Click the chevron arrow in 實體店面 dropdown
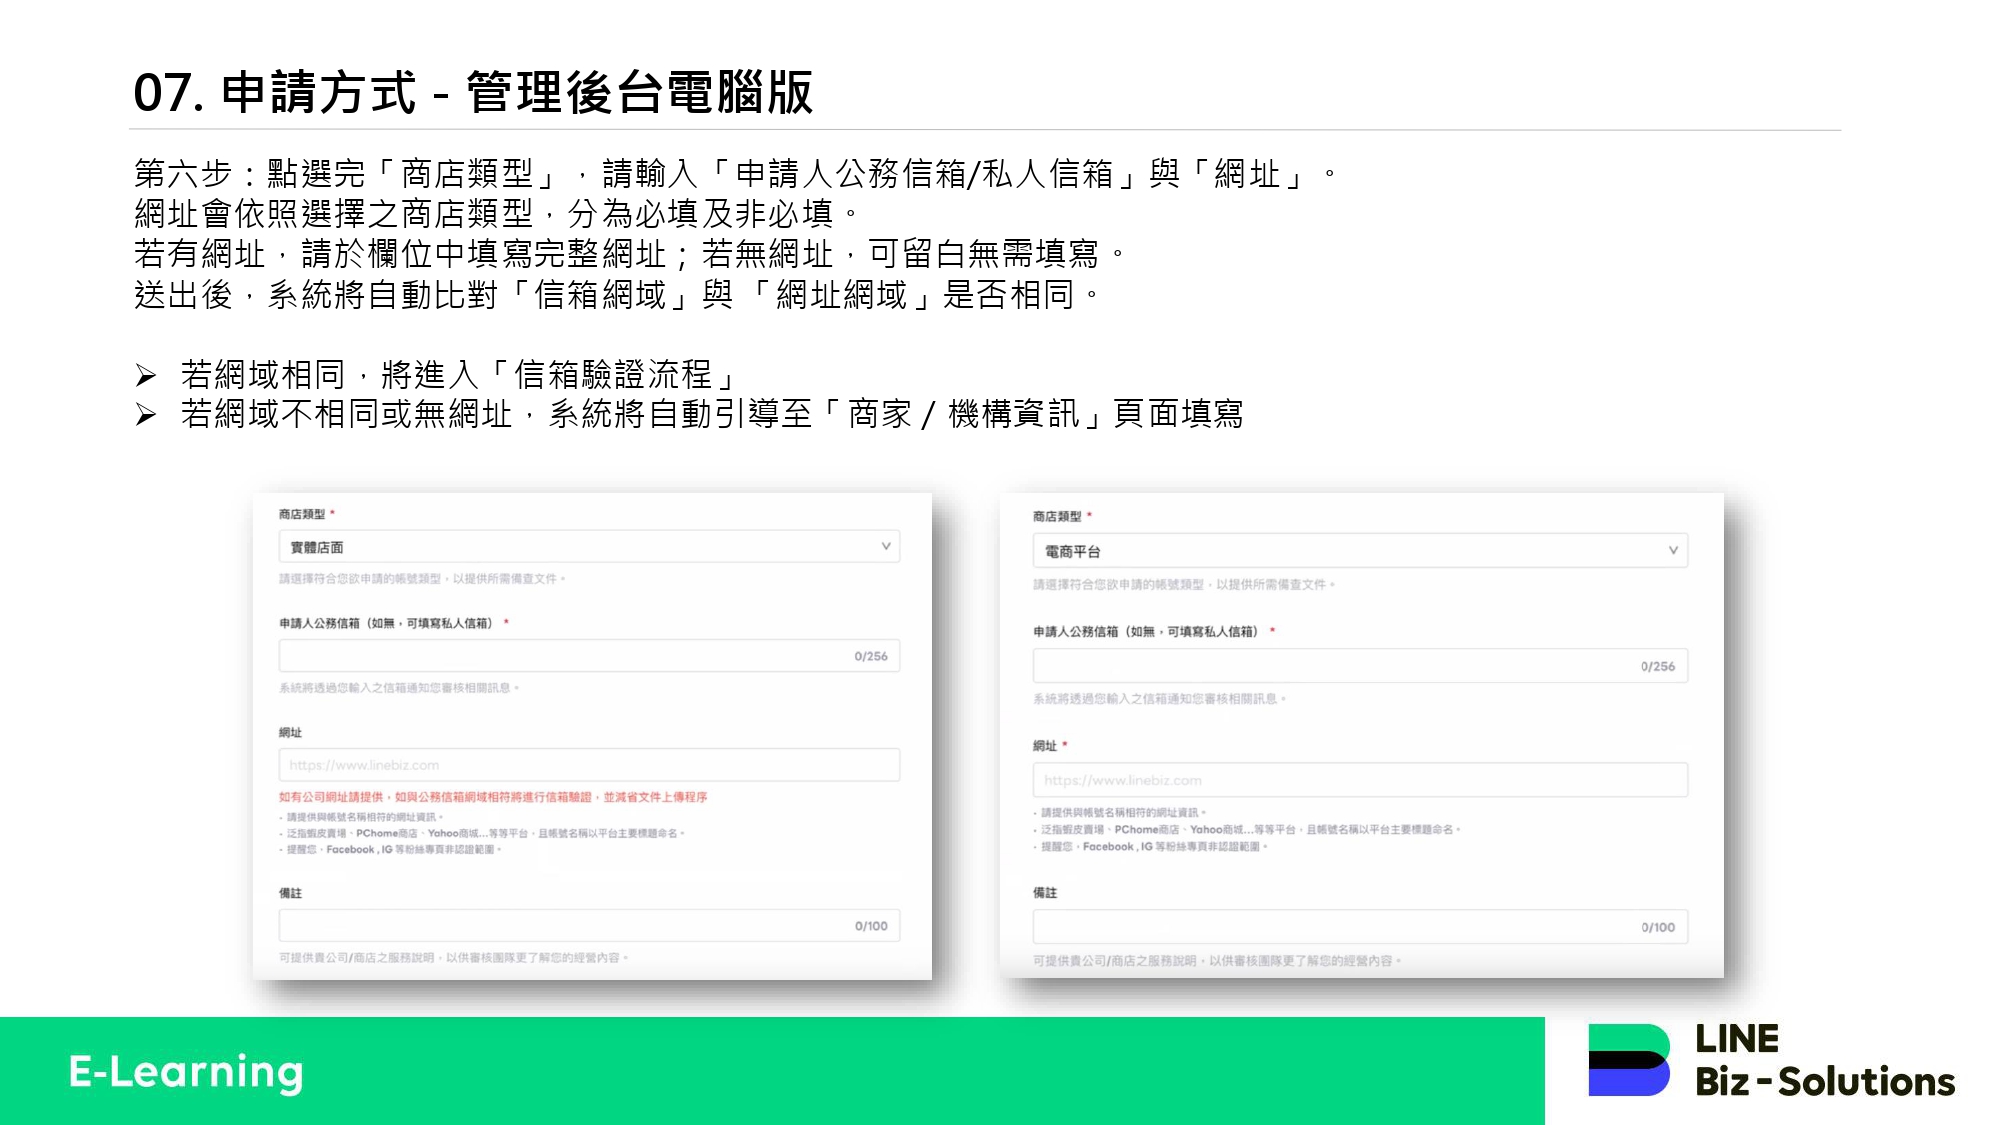The image size is (2000, 1125). pos(885,546)
